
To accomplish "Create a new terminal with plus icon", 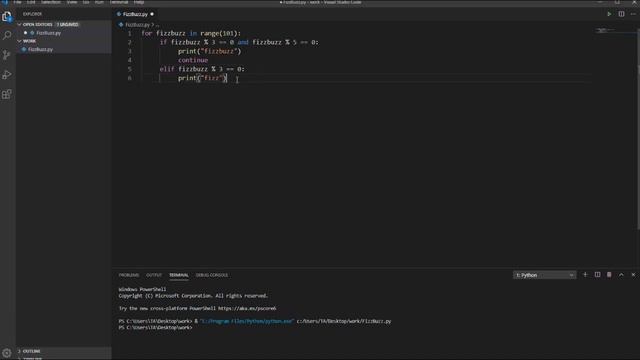I will (x=585, y=275).
